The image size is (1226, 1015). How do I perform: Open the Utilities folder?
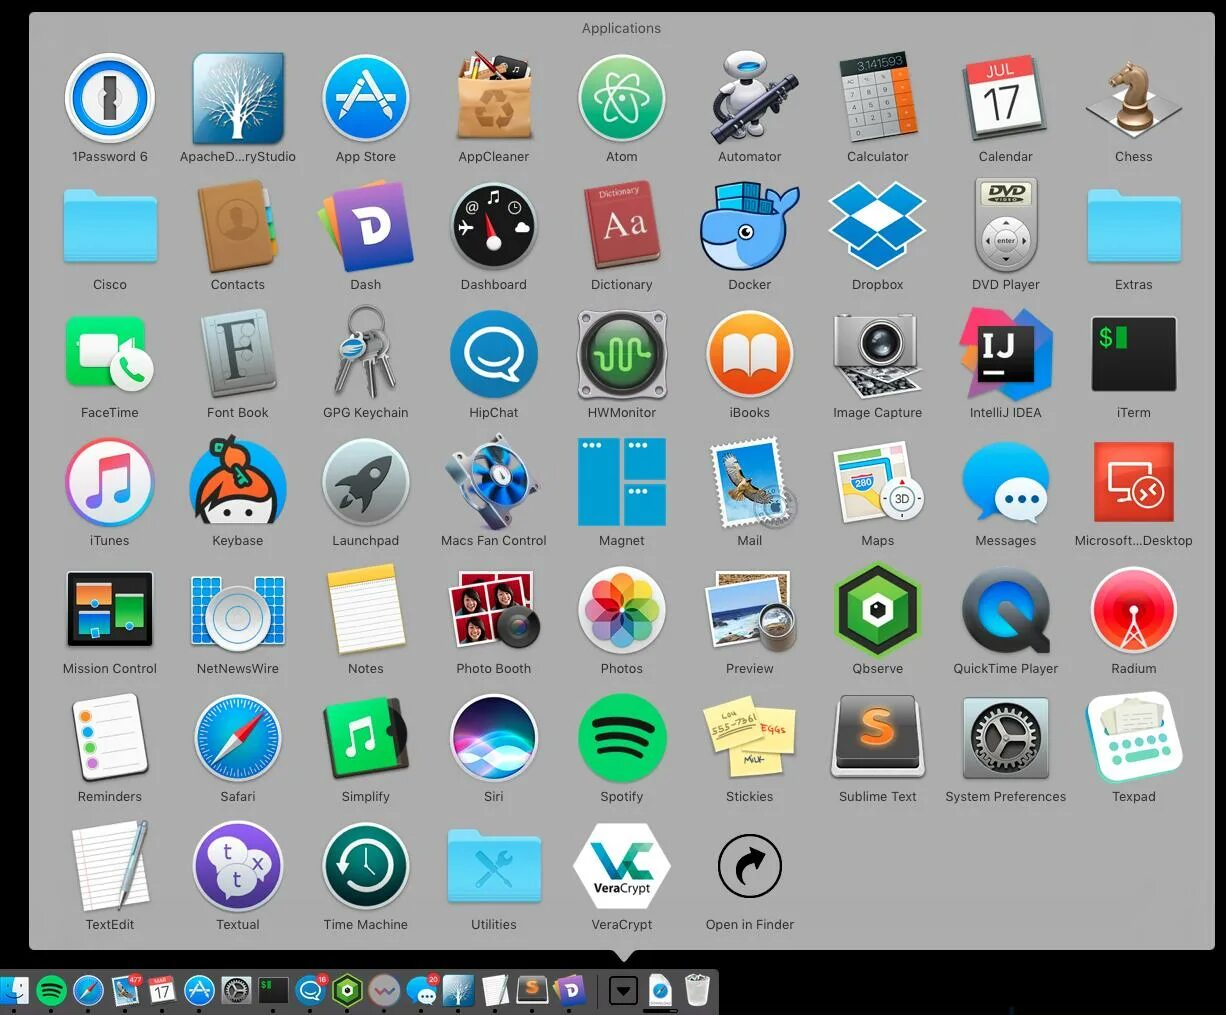coord(494,867)
